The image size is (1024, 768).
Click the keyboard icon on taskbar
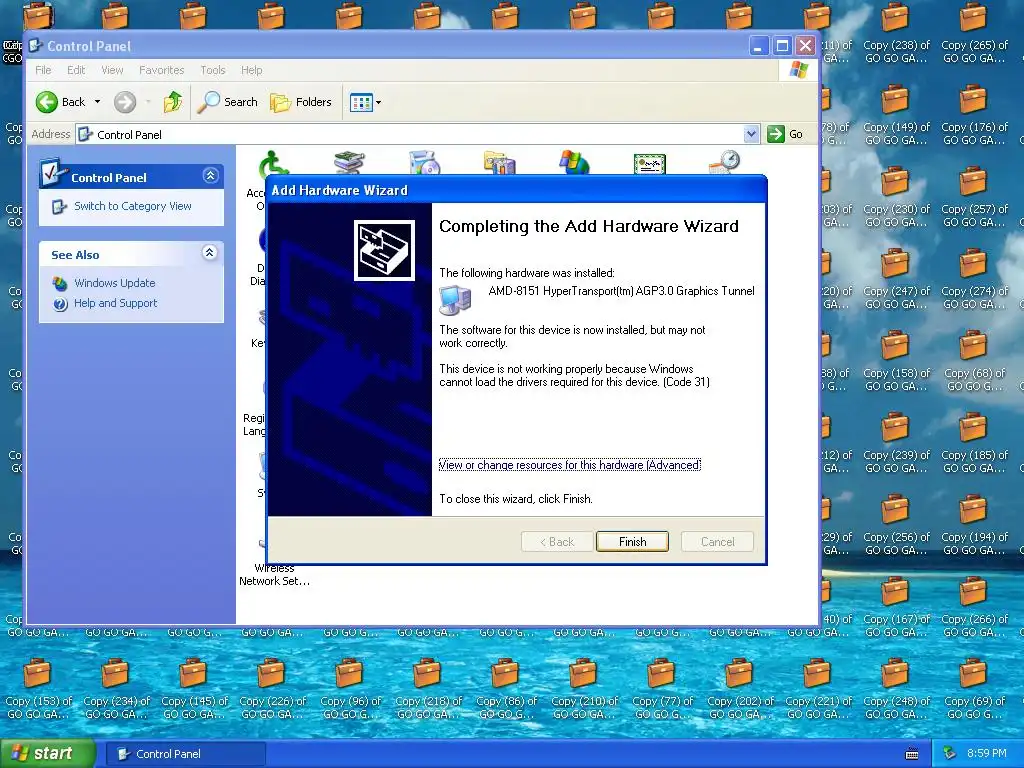[x=912, y=754]
